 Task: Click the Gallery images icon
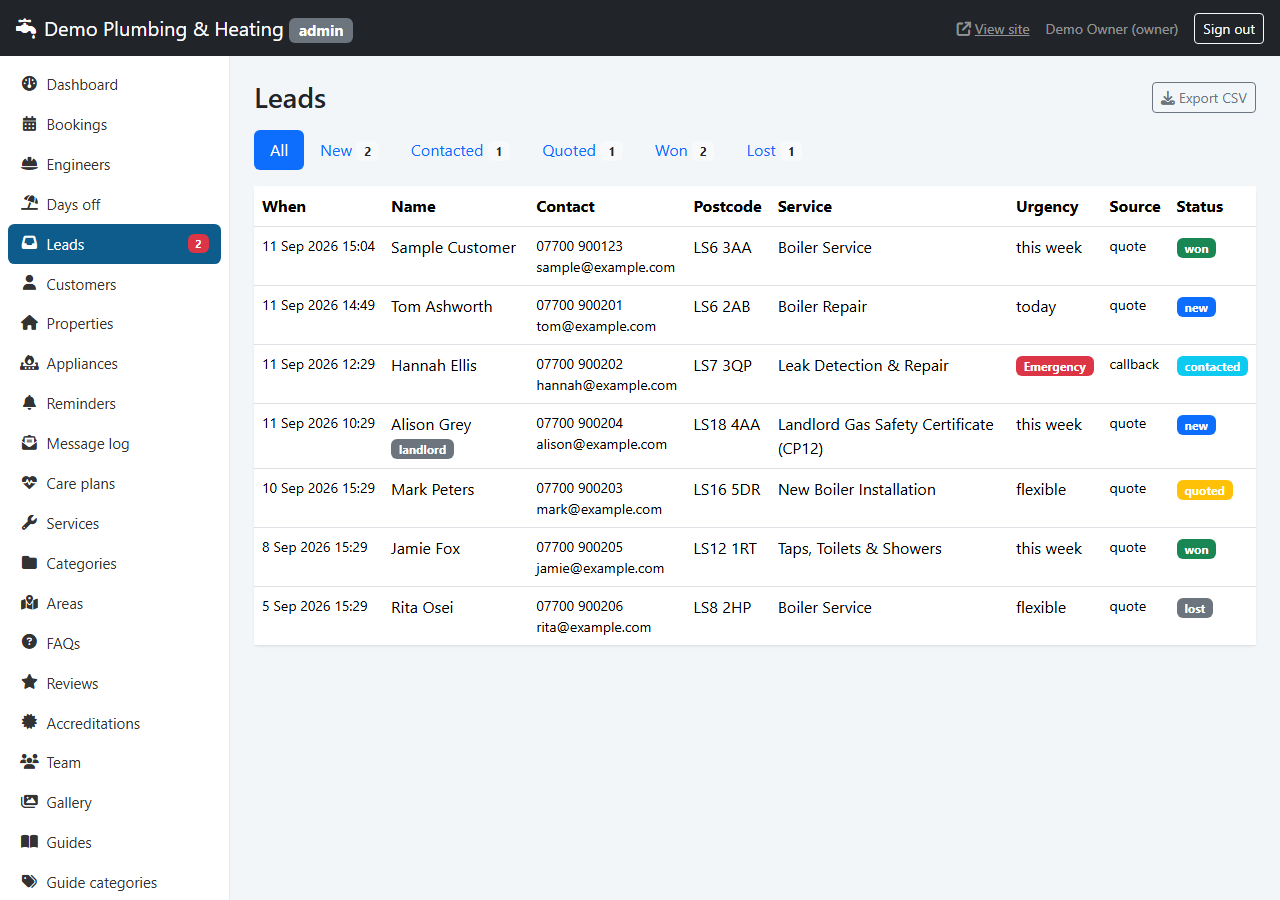(29, 802)
